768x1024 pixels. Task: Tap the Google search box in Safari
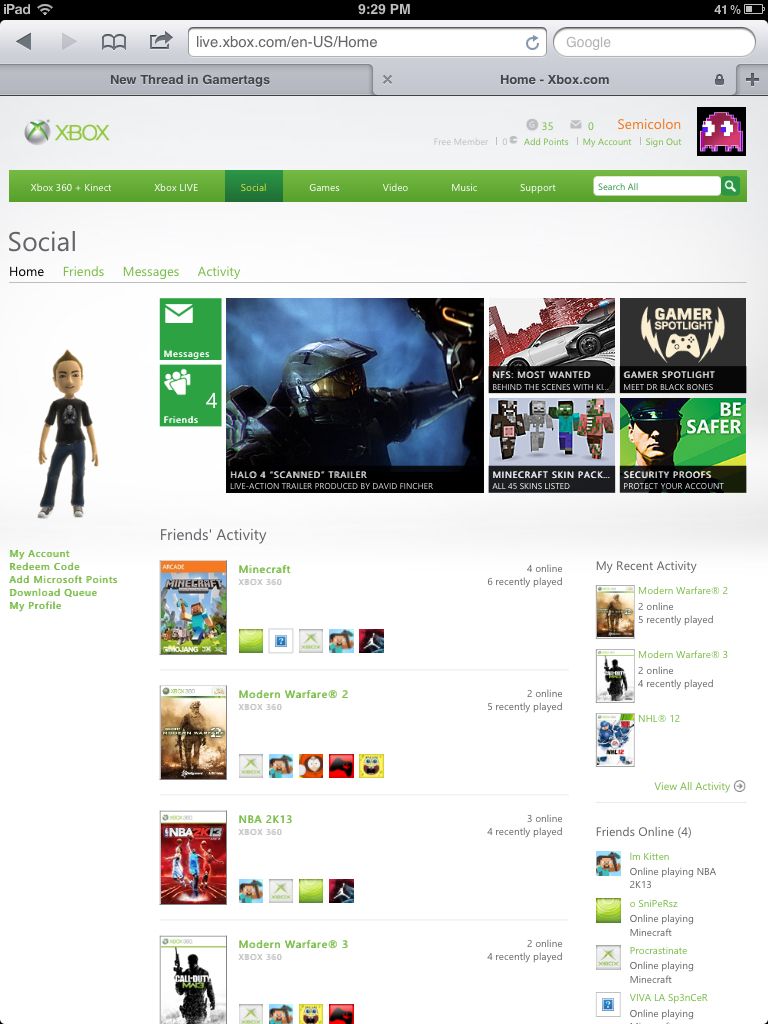(x=654, y=42)
